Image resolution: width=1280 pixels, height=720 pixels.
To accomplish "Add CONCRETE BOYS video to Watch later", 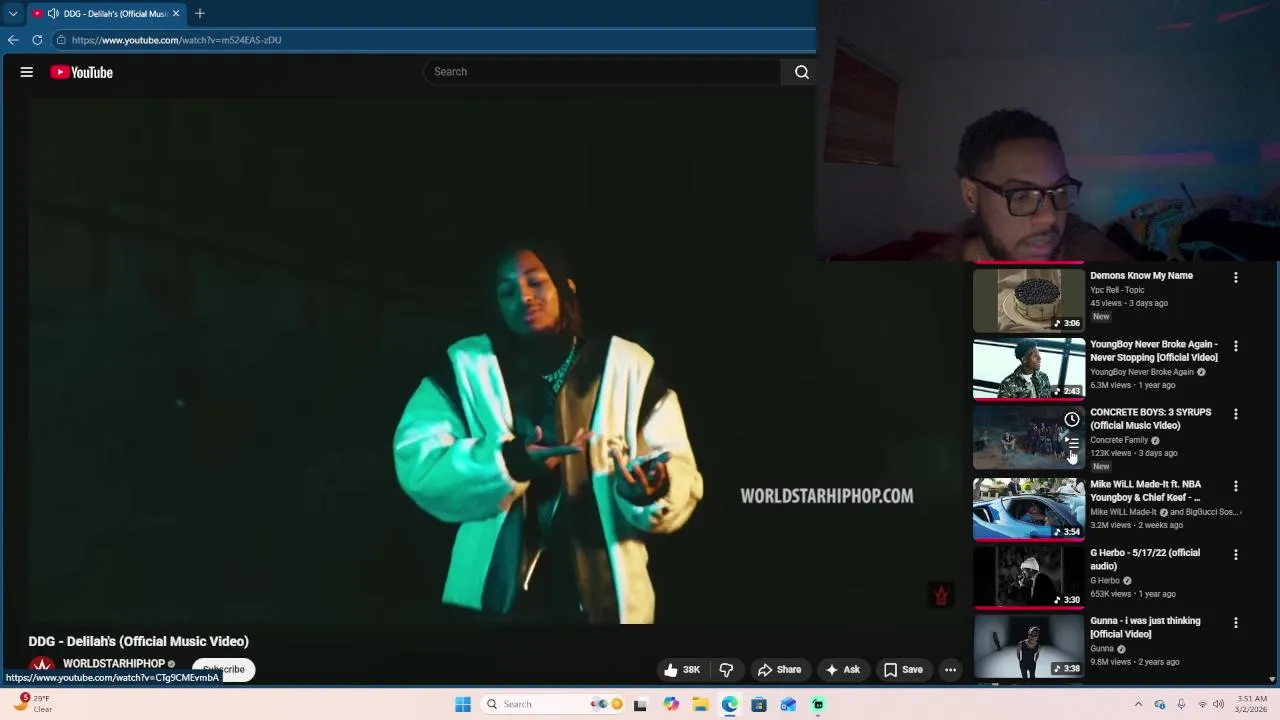I will [x=1071, y=419].
